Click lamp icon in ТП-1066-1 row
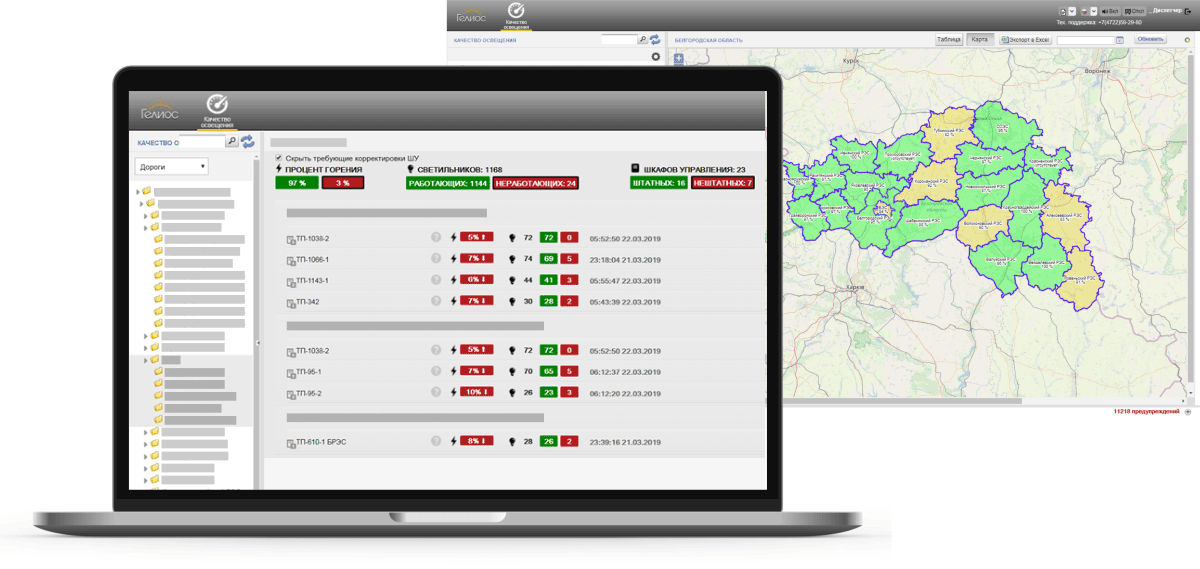This screenshot has height=569, width=1200. [513, 259]
